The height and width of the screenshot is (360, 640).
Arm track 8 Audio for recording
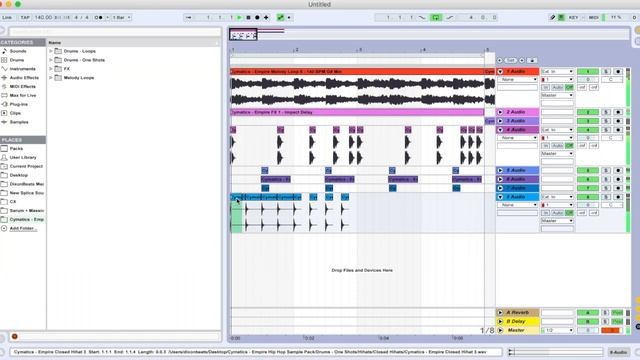click(x=618, y=197)
